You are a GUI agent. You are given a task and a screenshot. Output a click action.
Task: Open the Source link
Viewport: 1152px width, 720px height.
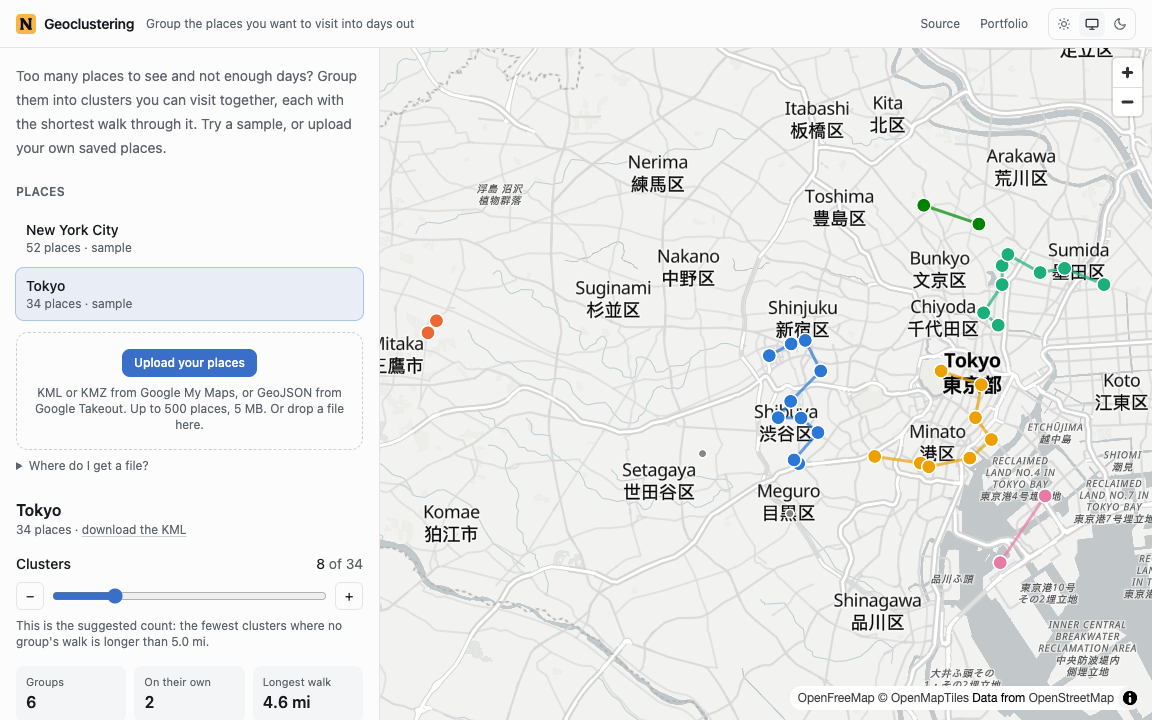[x=940, y=24]
